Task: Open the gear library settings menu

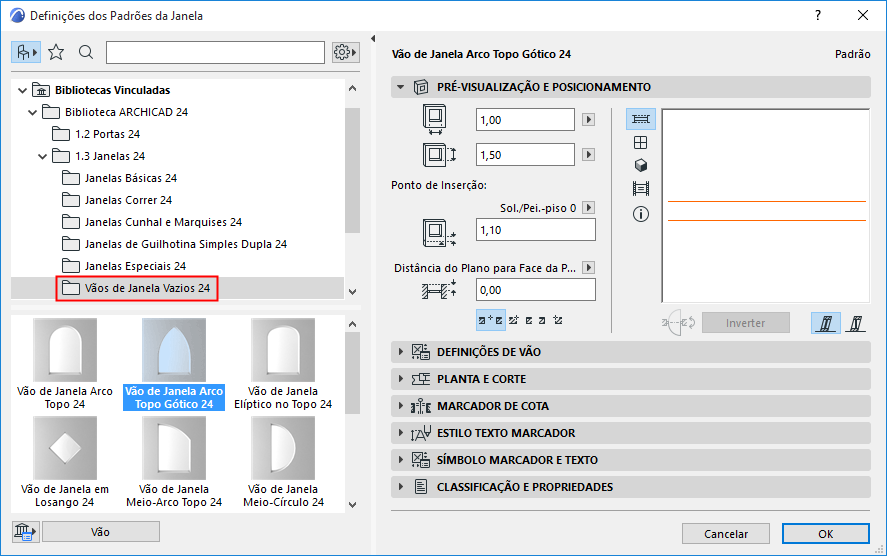Action: (x=345, y=53)
